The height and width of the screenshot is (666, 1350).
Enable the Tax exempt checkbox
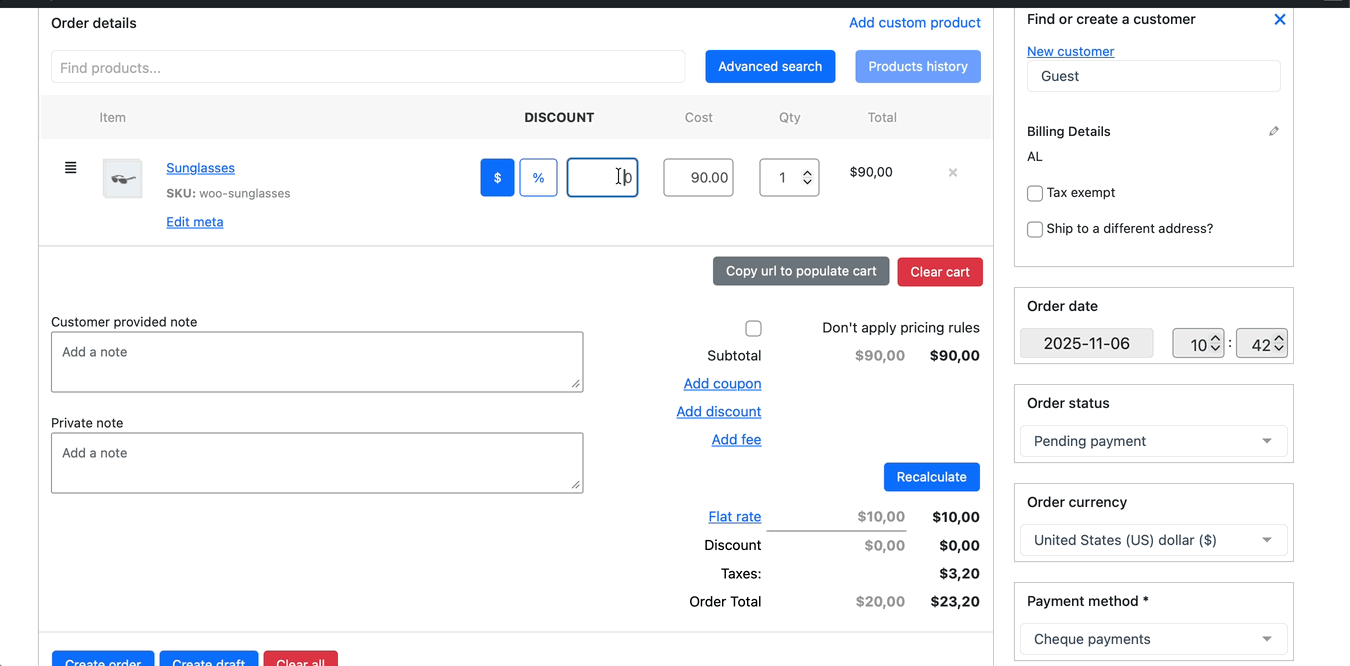(x=1035, y=193)
